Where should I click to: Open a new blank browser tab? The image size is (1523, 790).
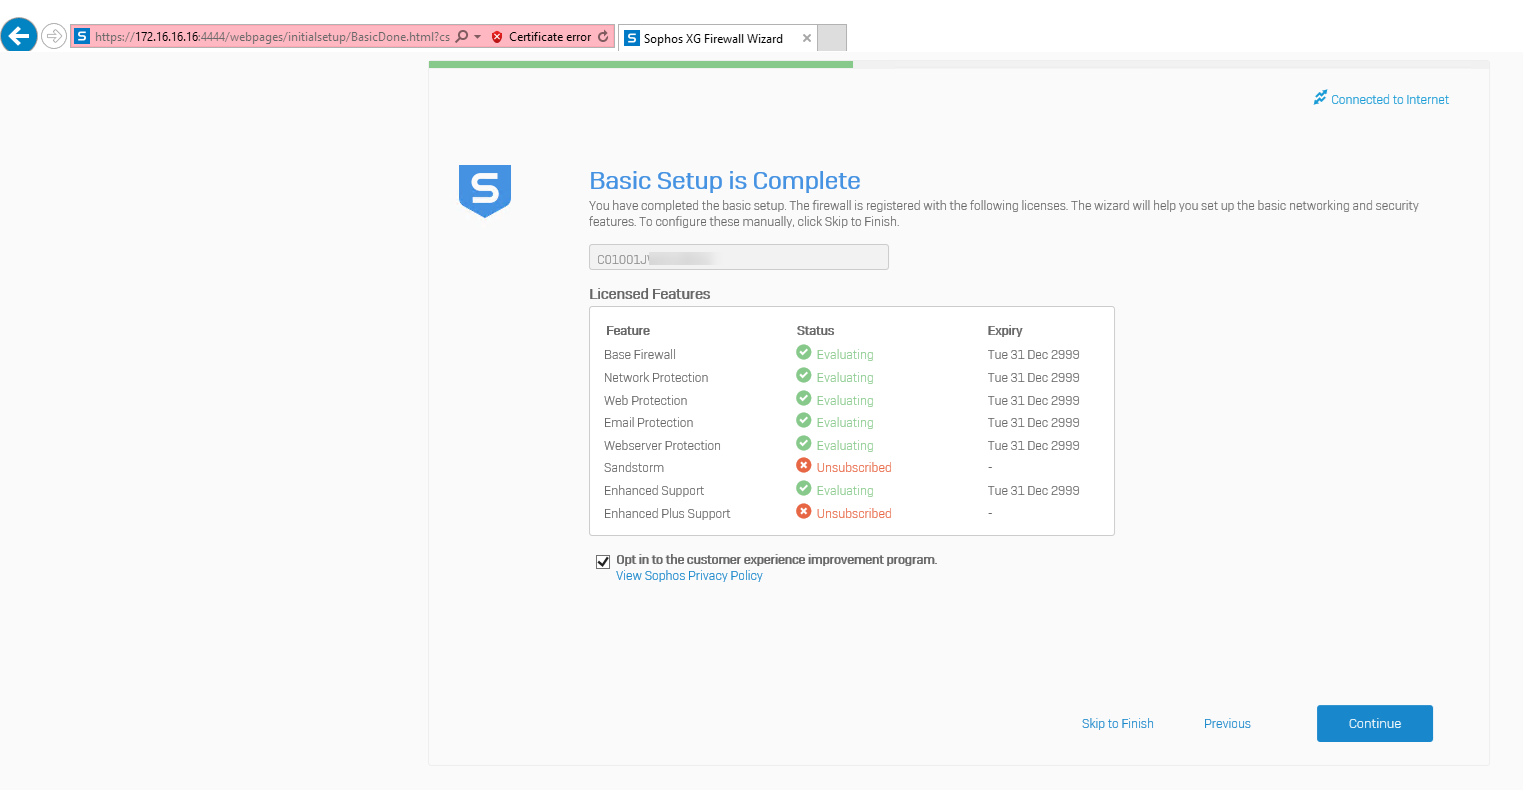tap(832, 38)
